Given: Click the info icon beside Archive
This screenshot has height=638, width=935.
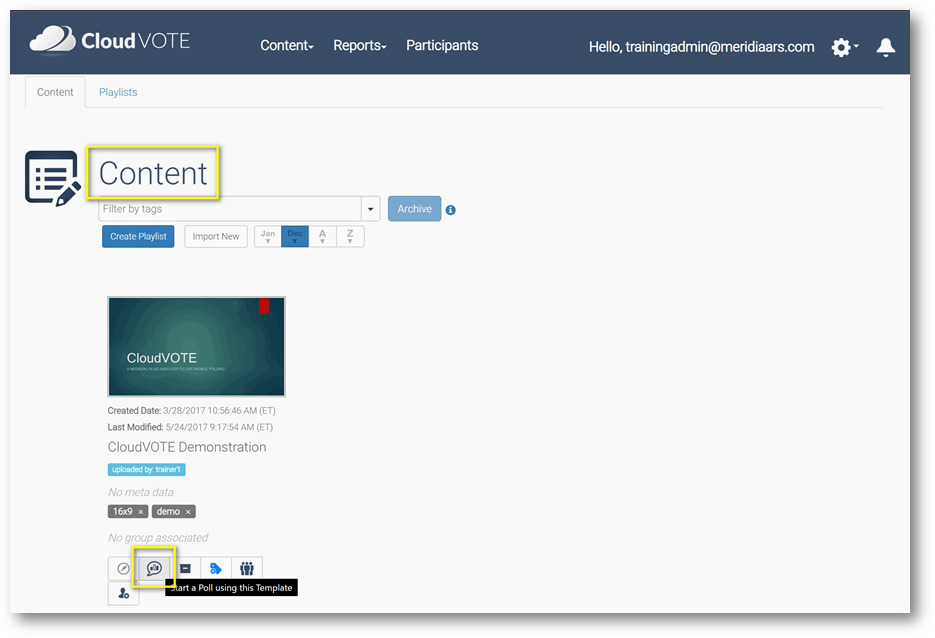Looking at the screenshot, I should [451, 210].
